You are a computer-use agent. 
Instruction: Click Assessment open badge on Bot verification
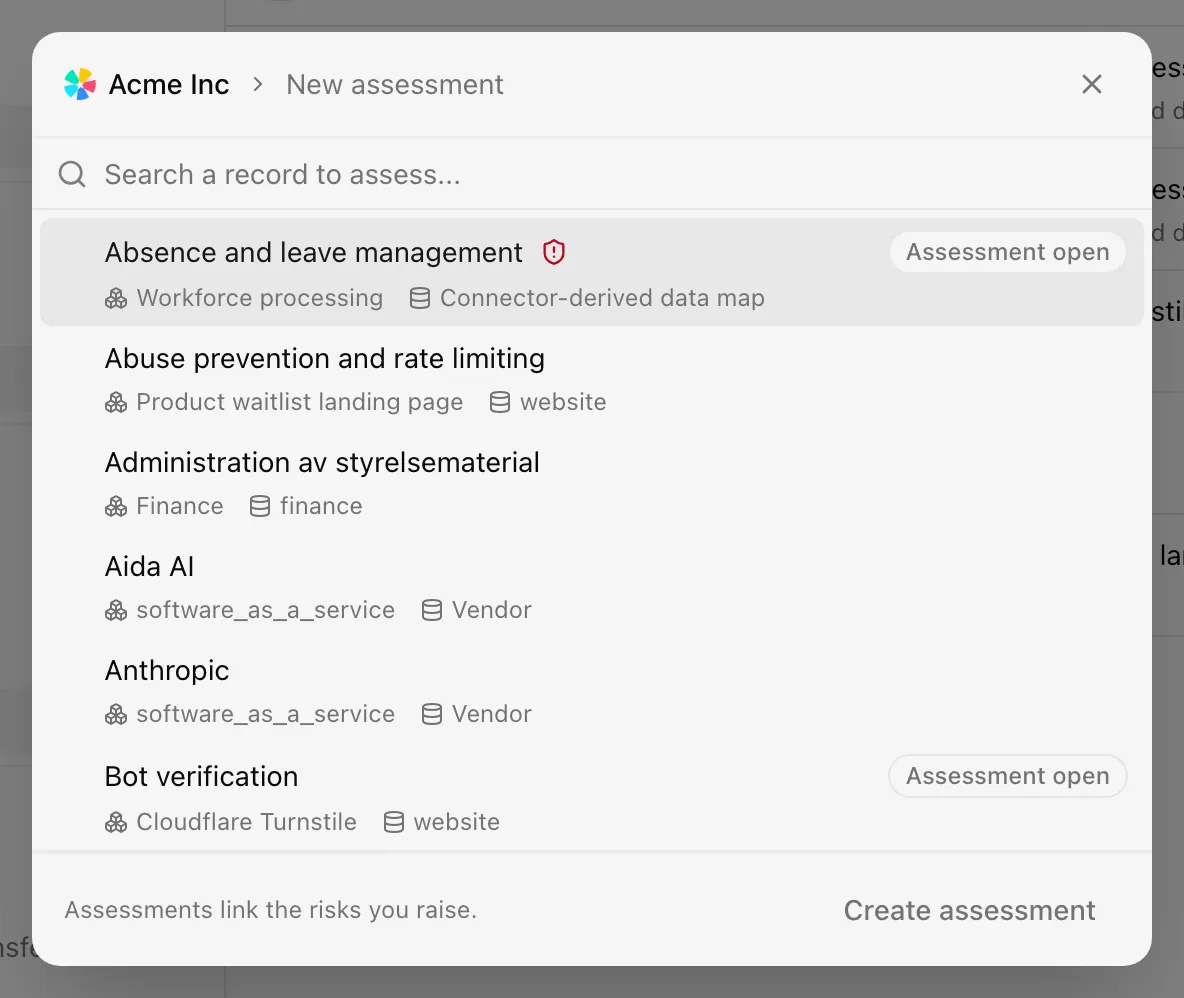[1007, 776]
